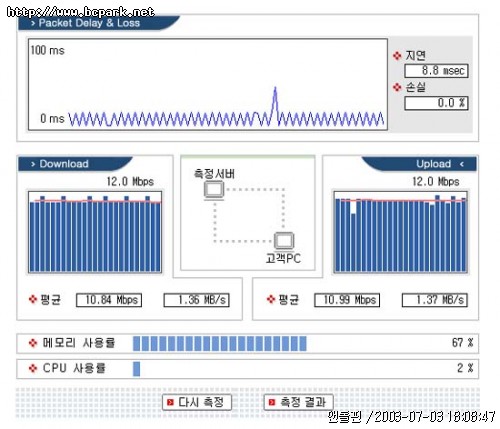Open the 측정 결과 results button
Screen dimensions: 500x429
click(299, 402)
